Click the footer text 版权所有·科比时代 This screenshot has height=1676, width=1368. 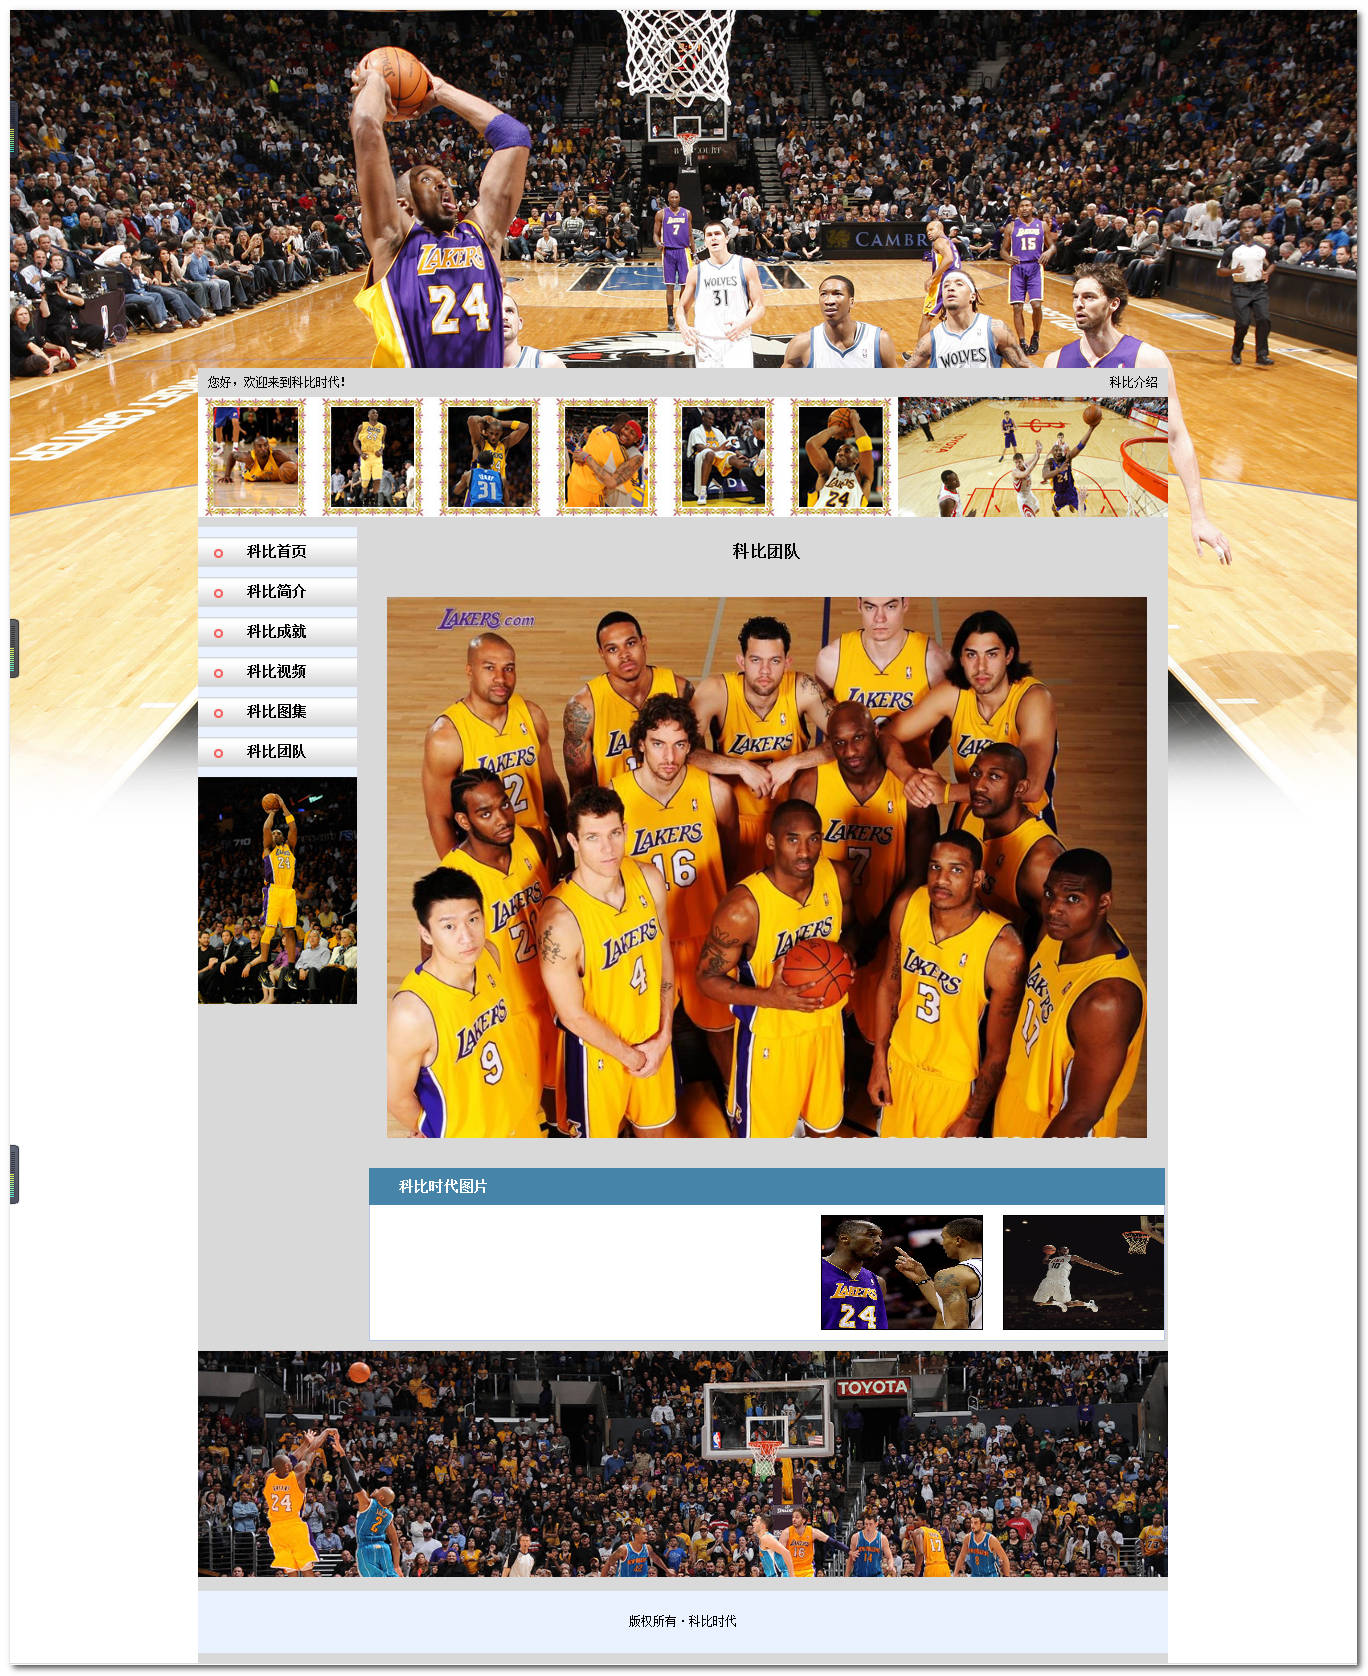(x=682, y=1621)
